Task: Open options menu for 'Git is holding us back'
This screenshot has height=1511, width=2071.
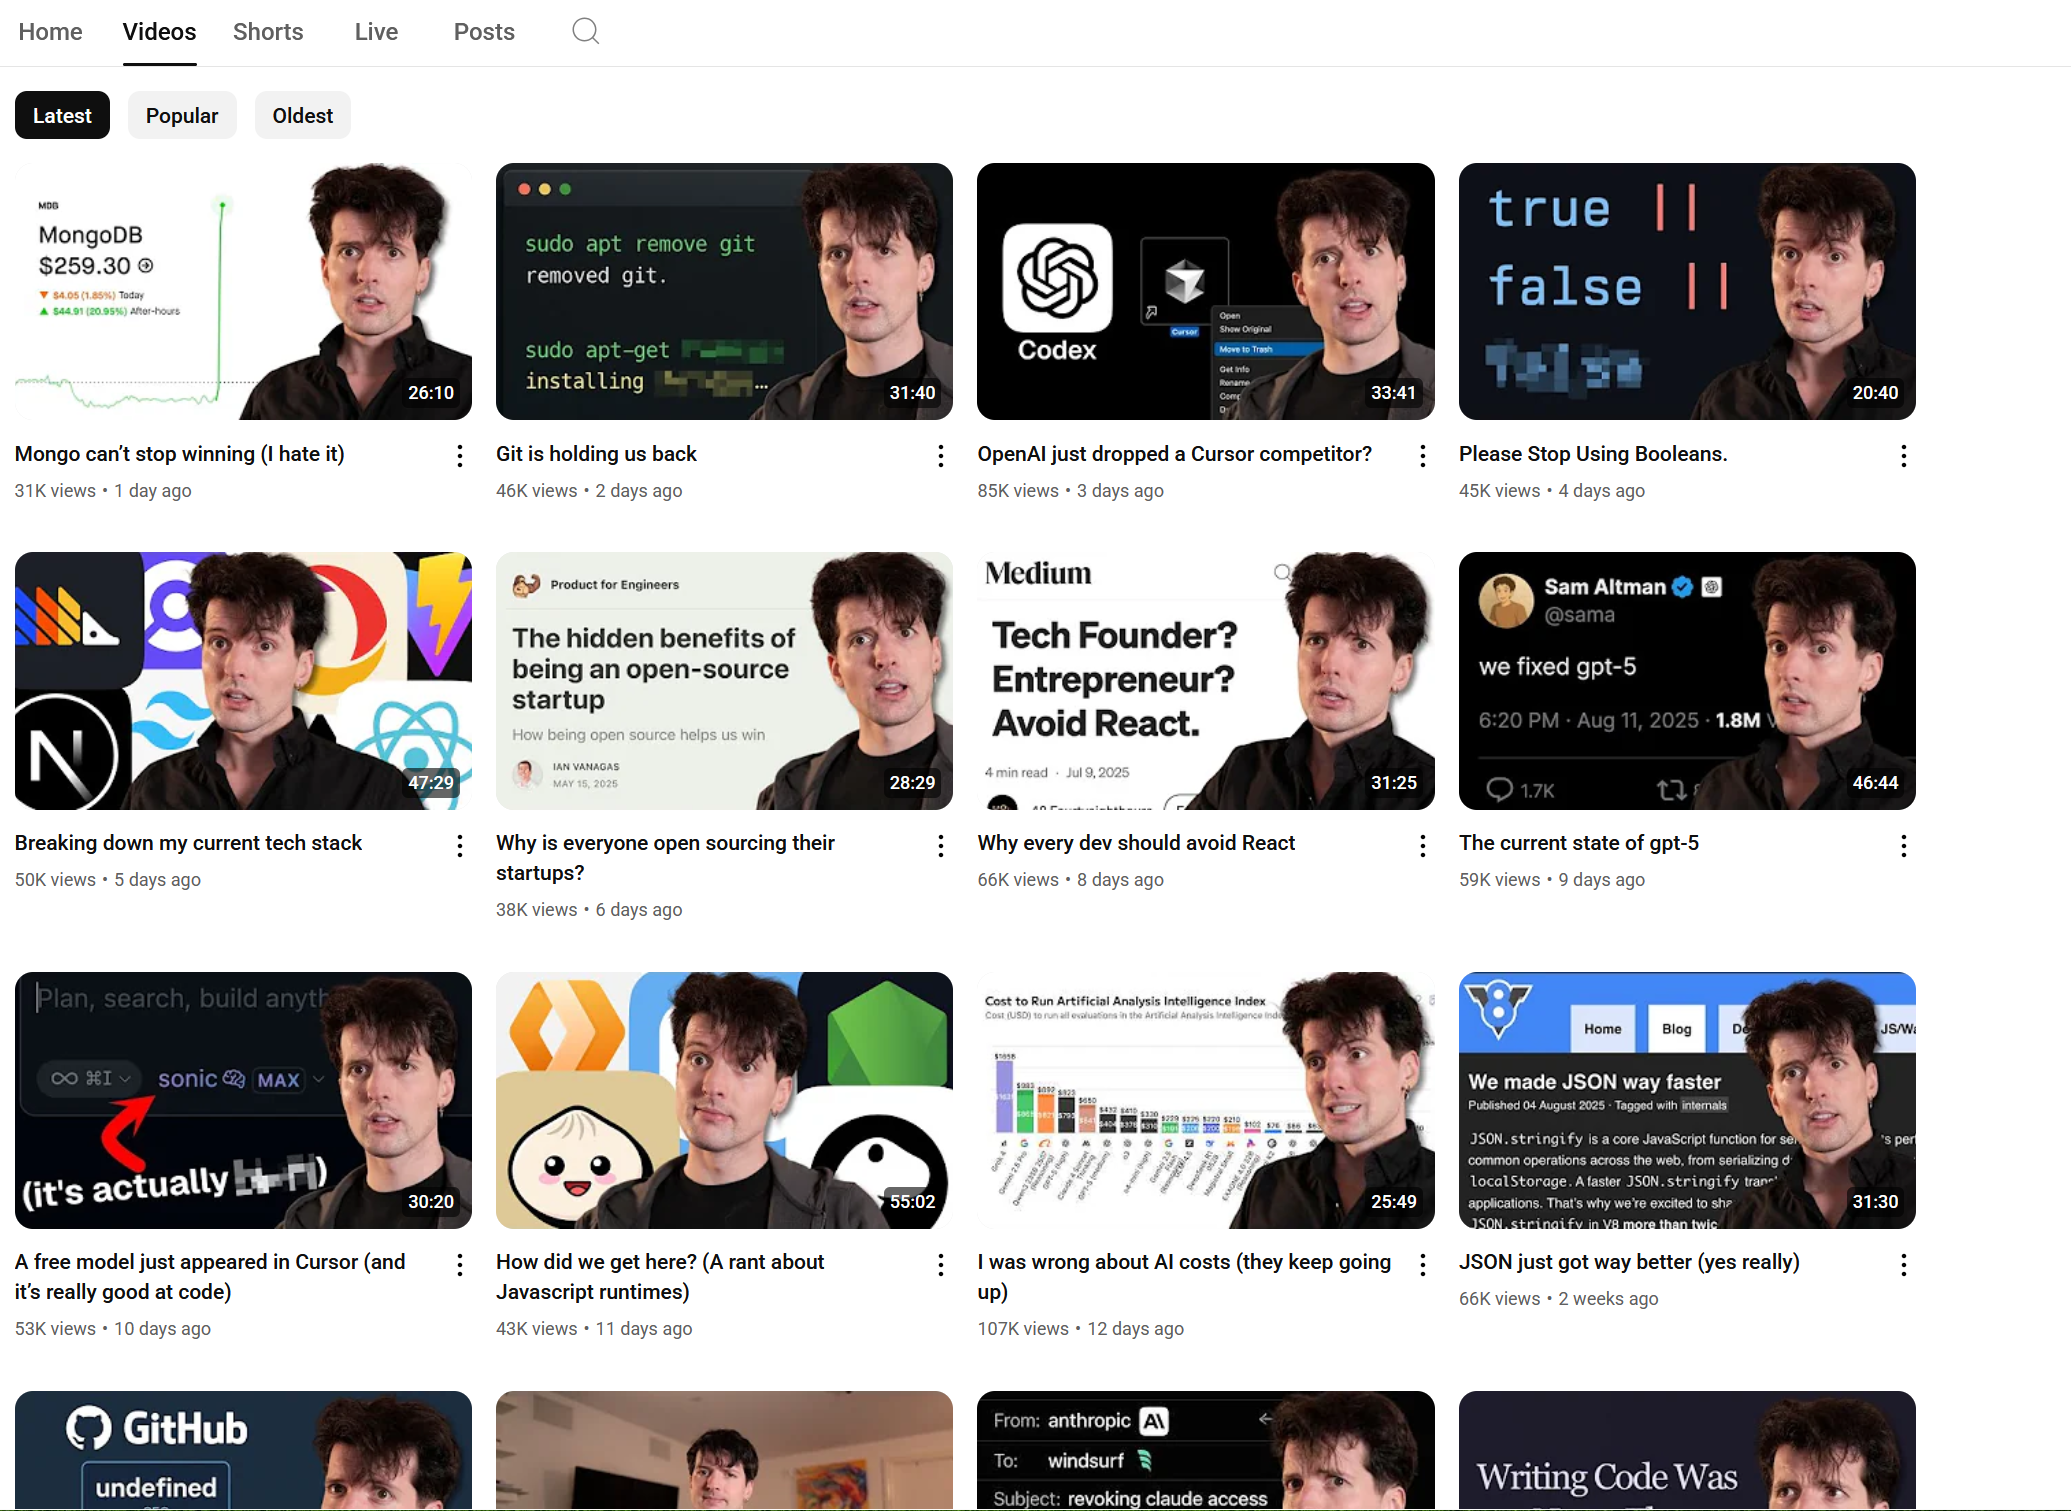Action: [940, 456]
